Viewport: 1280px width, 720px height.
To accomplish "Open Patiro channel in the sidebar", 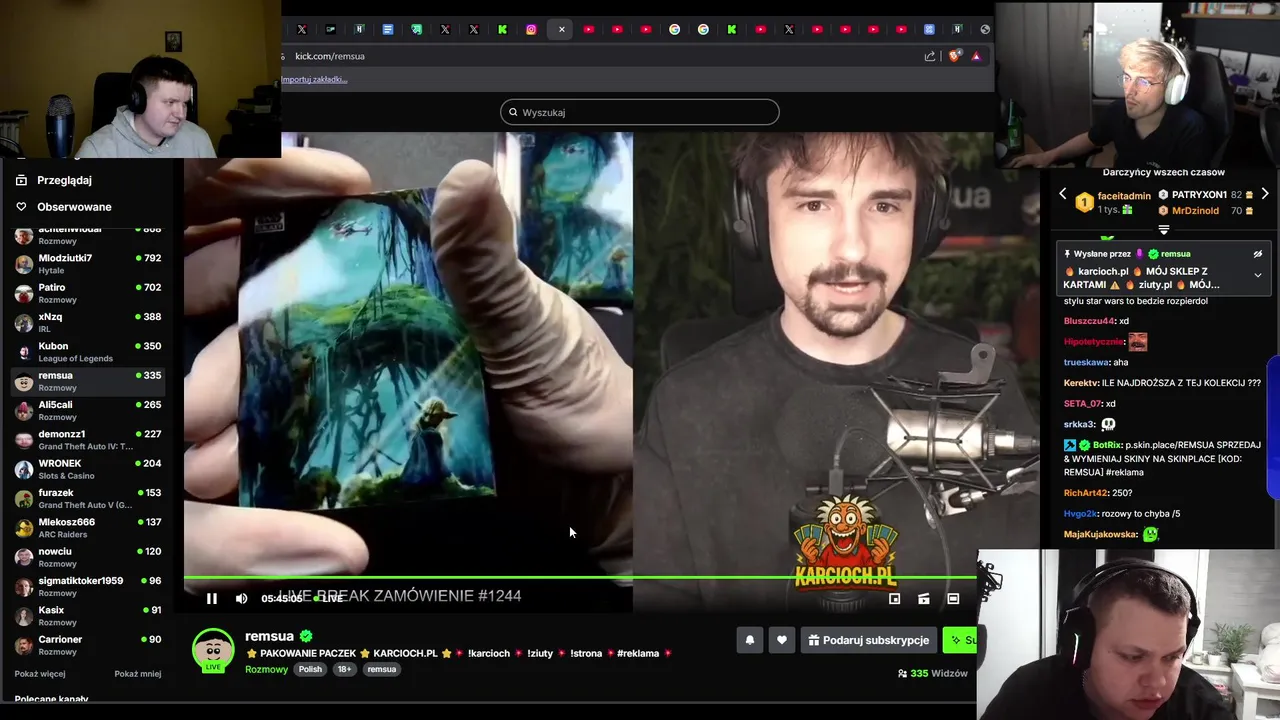I will pyautogui.click(x=88, y=293).
